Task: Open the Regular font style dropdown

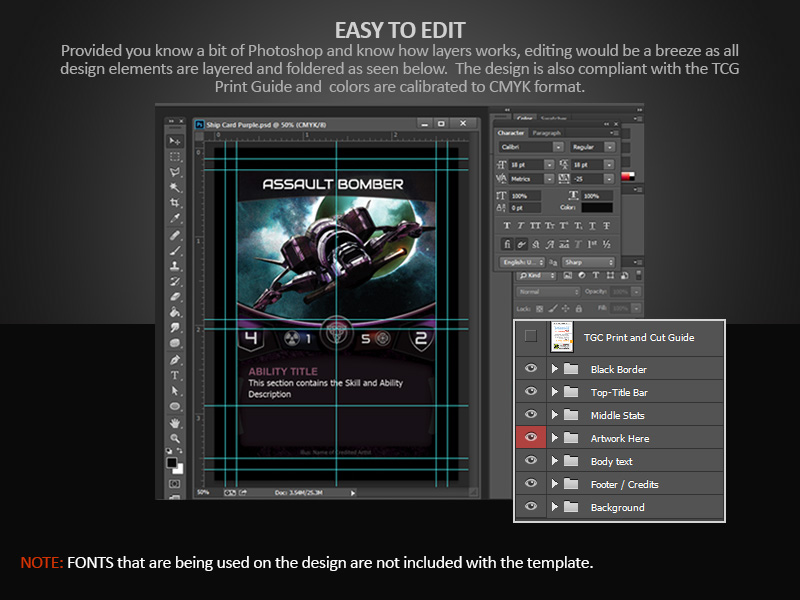Action: 609,147
